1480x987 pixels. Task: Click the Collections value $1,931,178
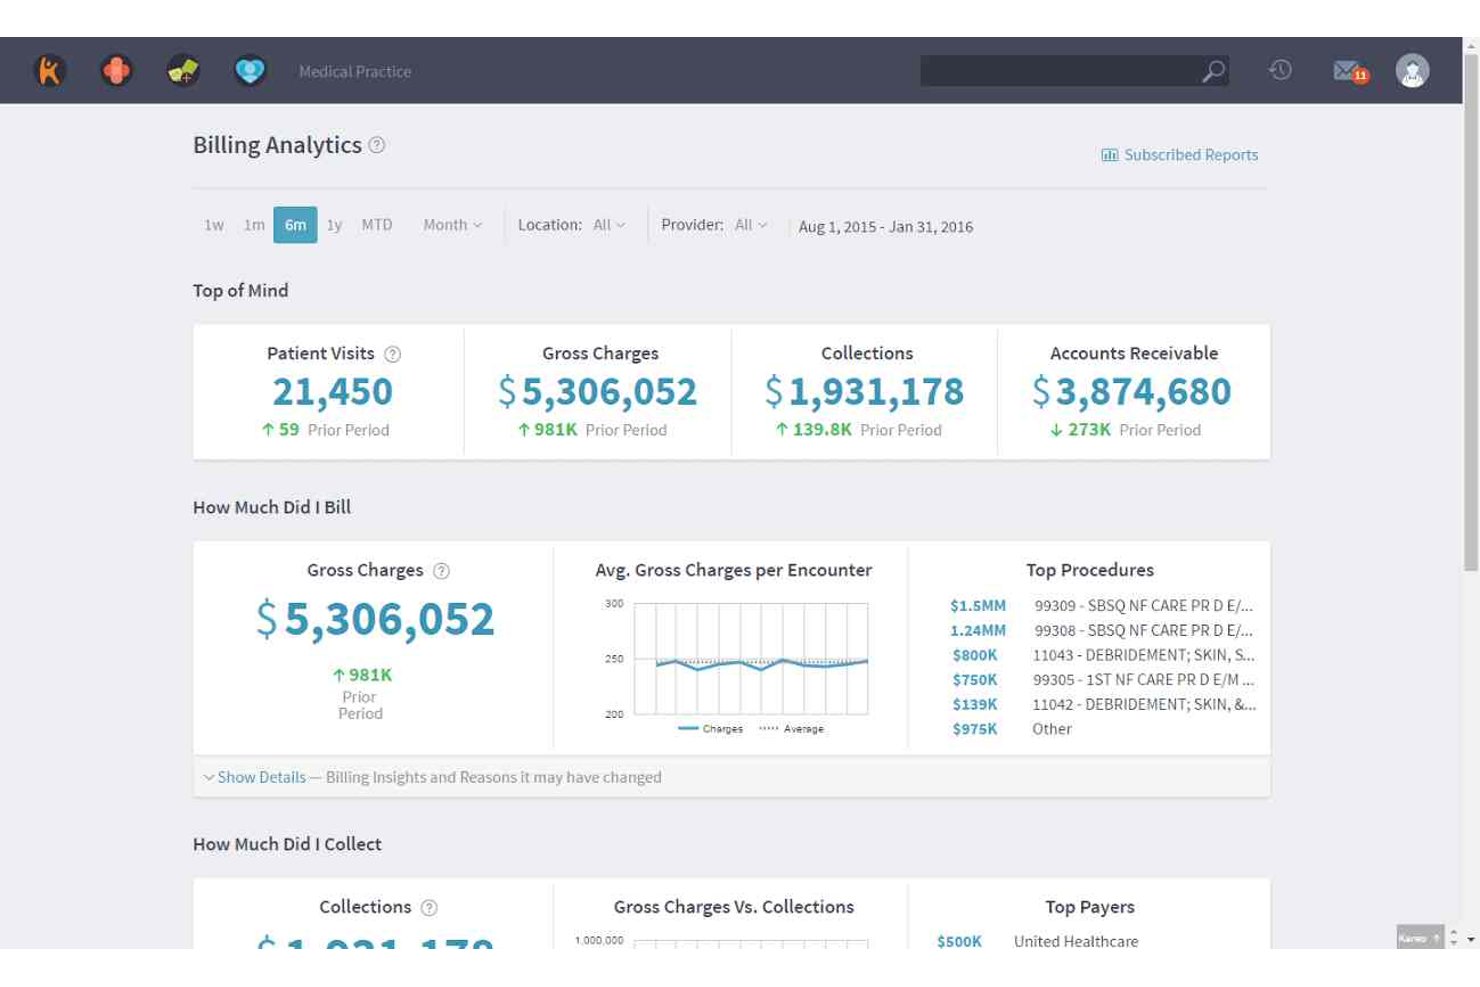point(865,391)
